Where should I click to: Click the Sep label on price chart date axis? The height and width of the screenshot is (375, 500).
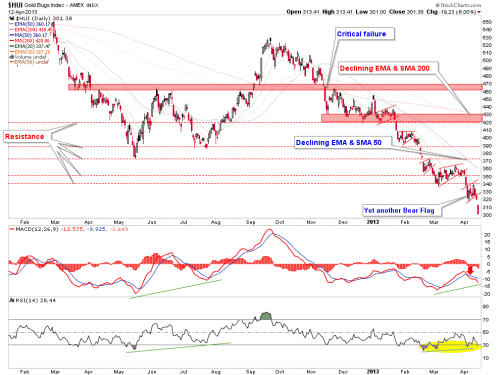[x=250, y=222]
